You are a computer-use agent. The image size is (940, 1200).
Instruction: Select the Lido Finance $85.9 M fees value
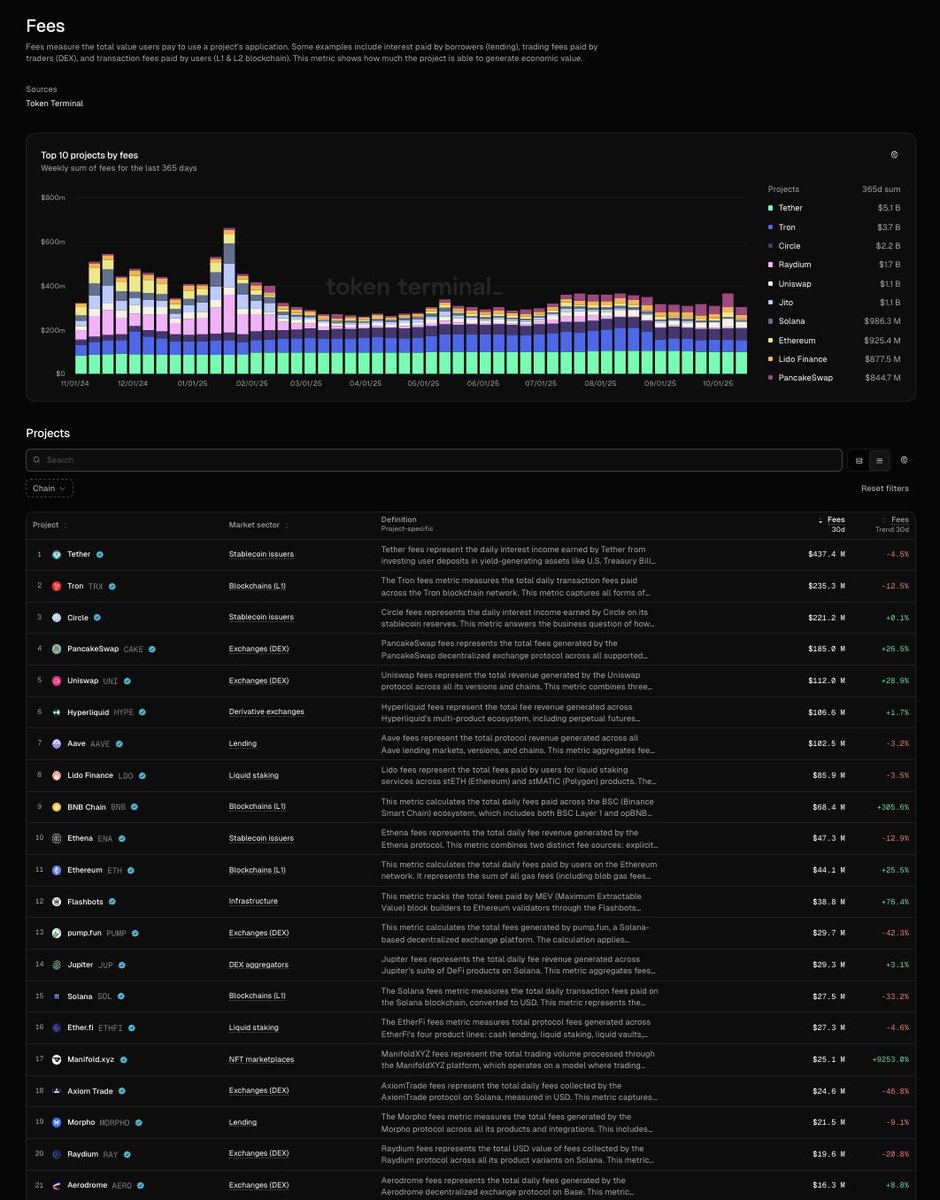coord(830,775)
